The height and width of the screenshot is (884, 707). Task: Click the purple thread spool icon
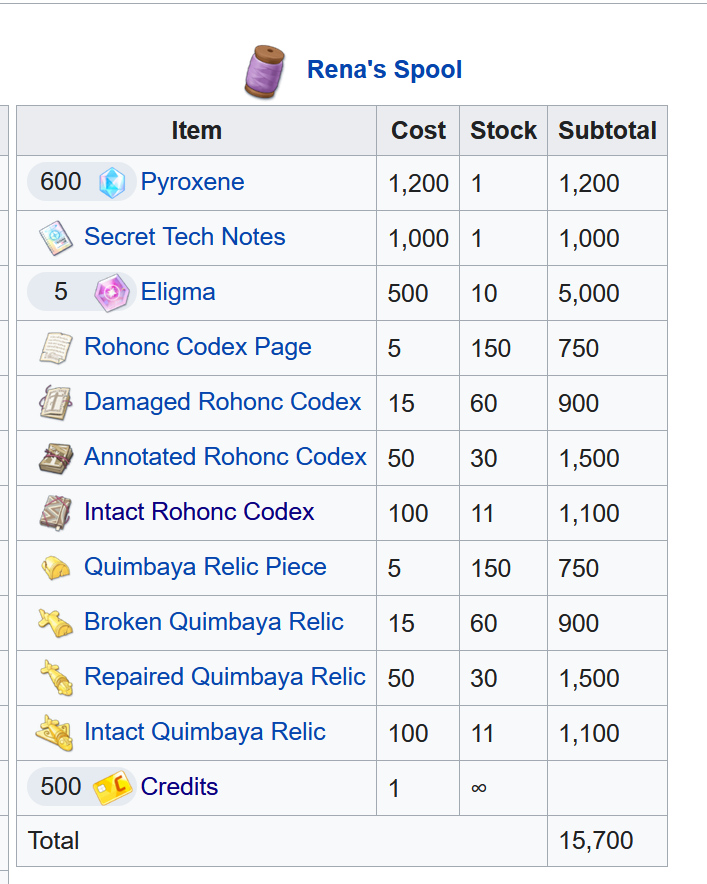265,71
